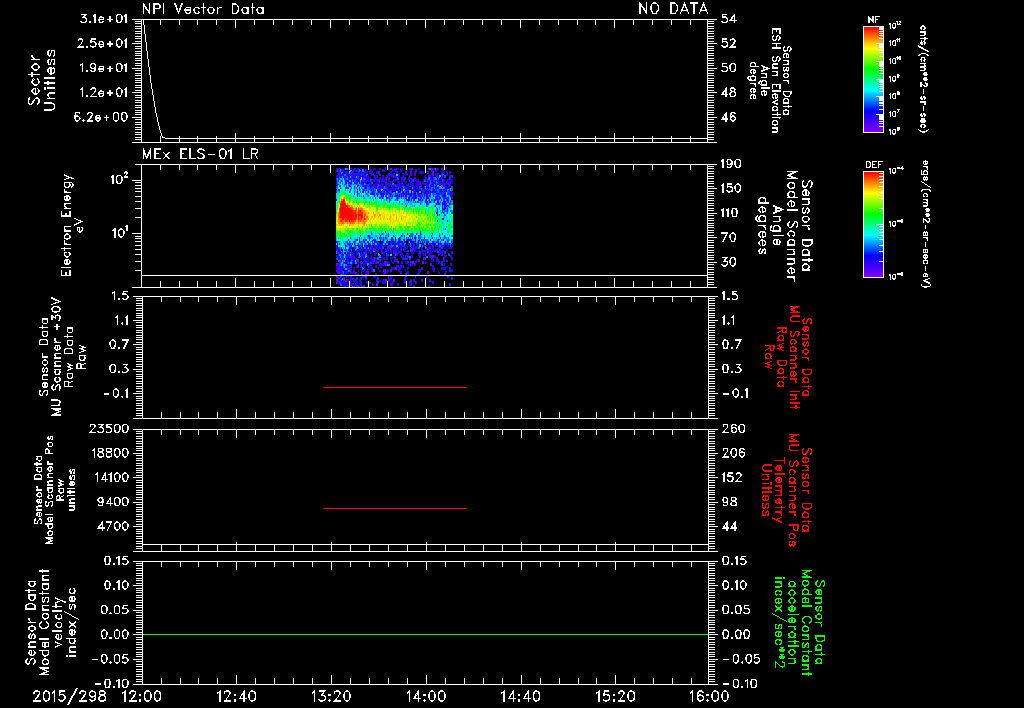This screenshot has width=1024, height=708.
Task: Click the red line in MU Scanner +30V panel
Action: (395, 387)
